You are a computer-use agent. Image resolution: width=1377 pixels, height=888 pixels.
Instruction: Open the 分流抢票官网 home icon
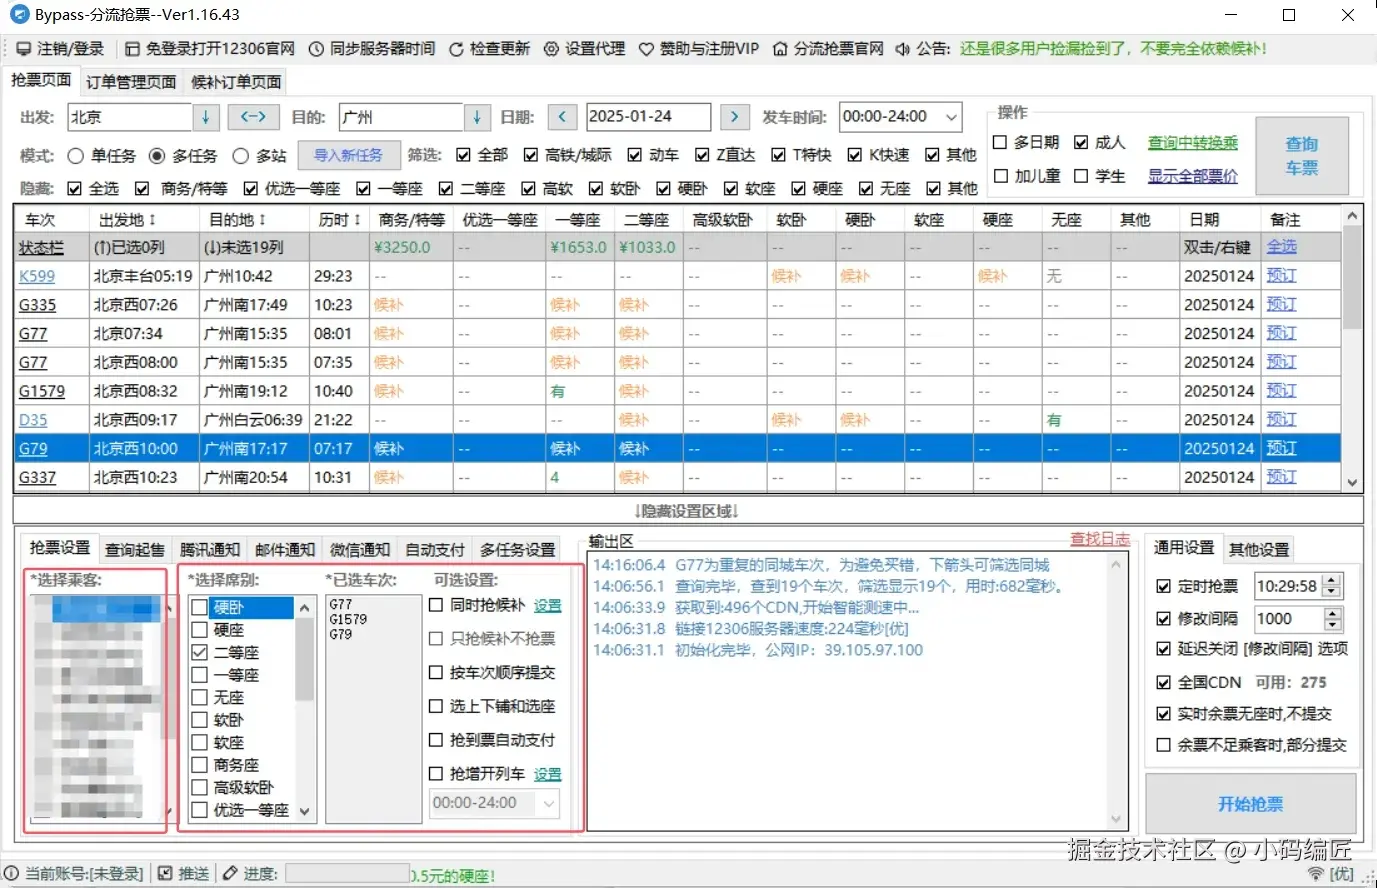pos(780,49)
